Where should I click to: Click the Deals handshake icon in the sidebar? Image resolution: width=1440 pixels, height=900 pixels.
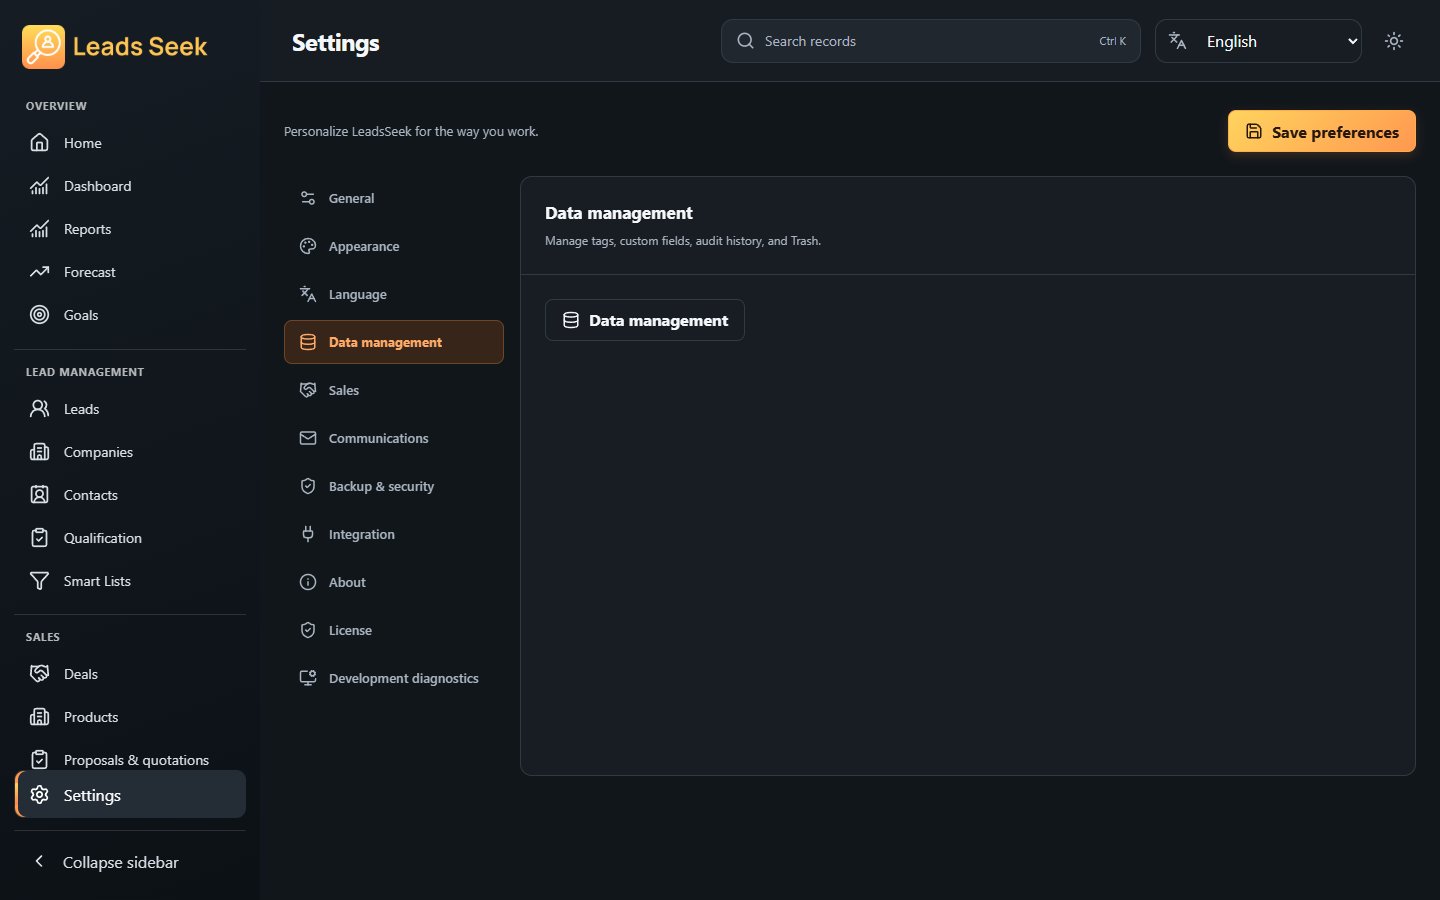39,674
